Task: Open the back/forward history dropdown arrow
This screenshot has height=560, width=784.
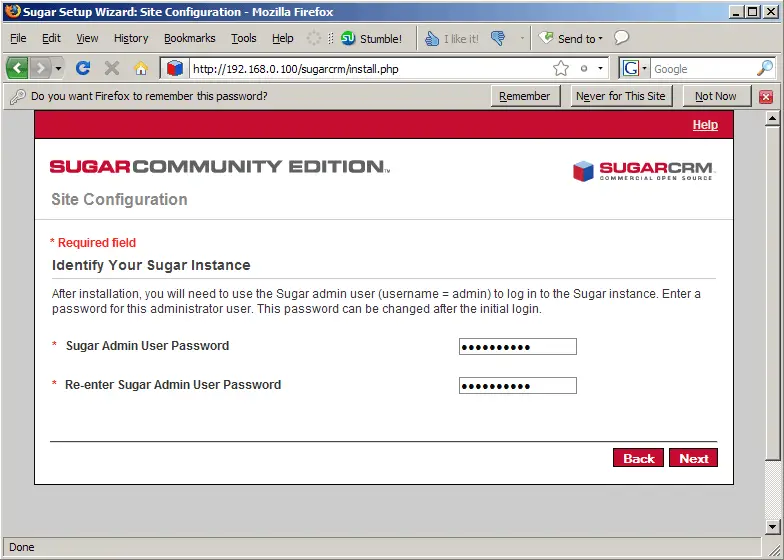Action: [x=58, y=68]
